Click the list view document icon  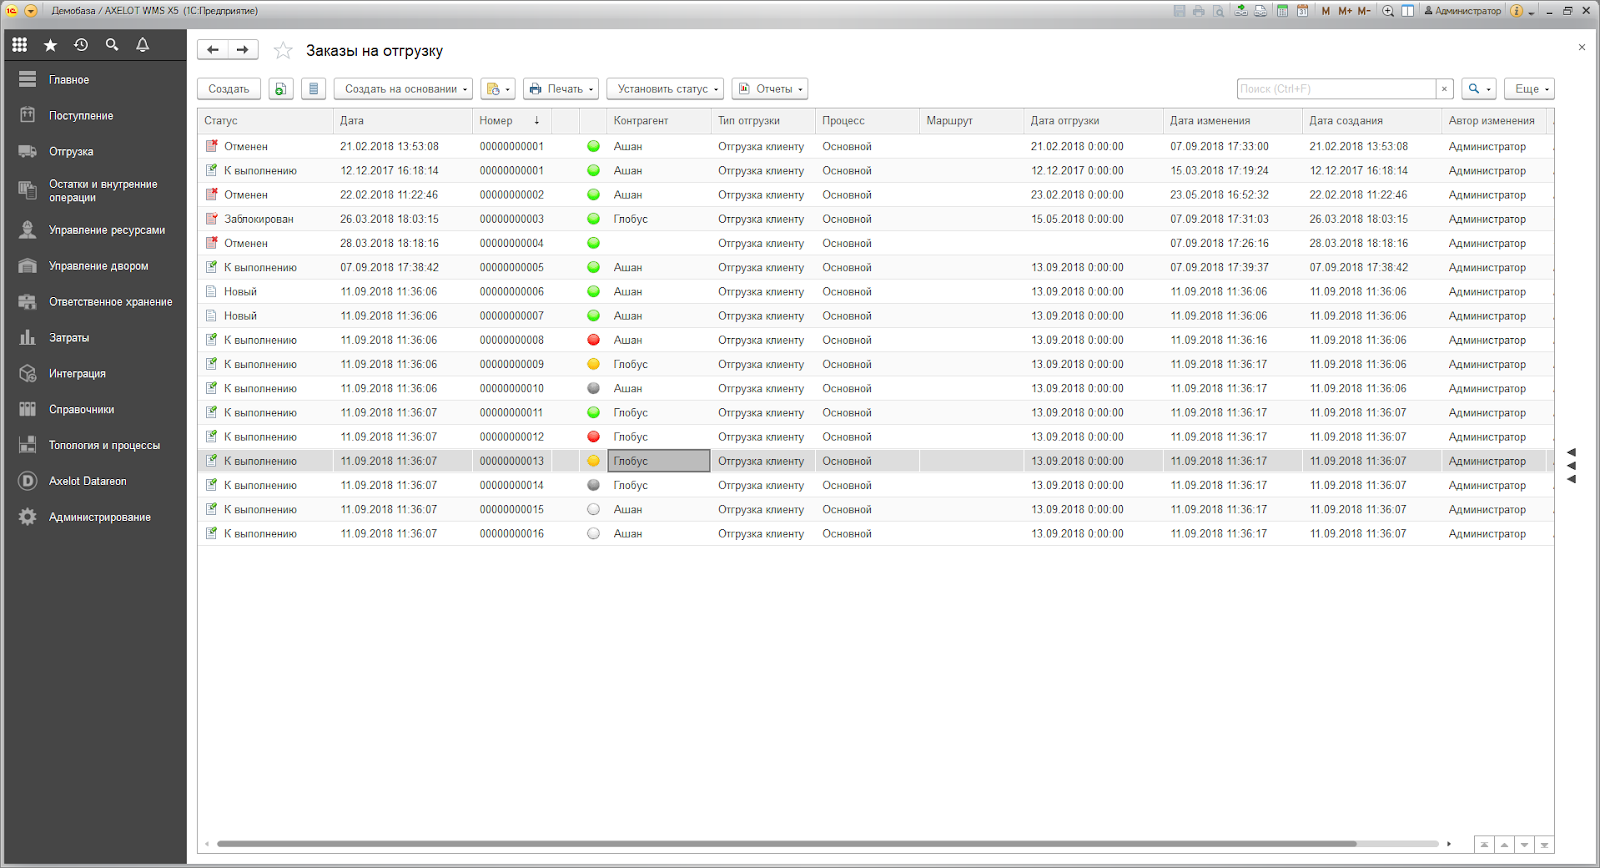coord(314,89)
